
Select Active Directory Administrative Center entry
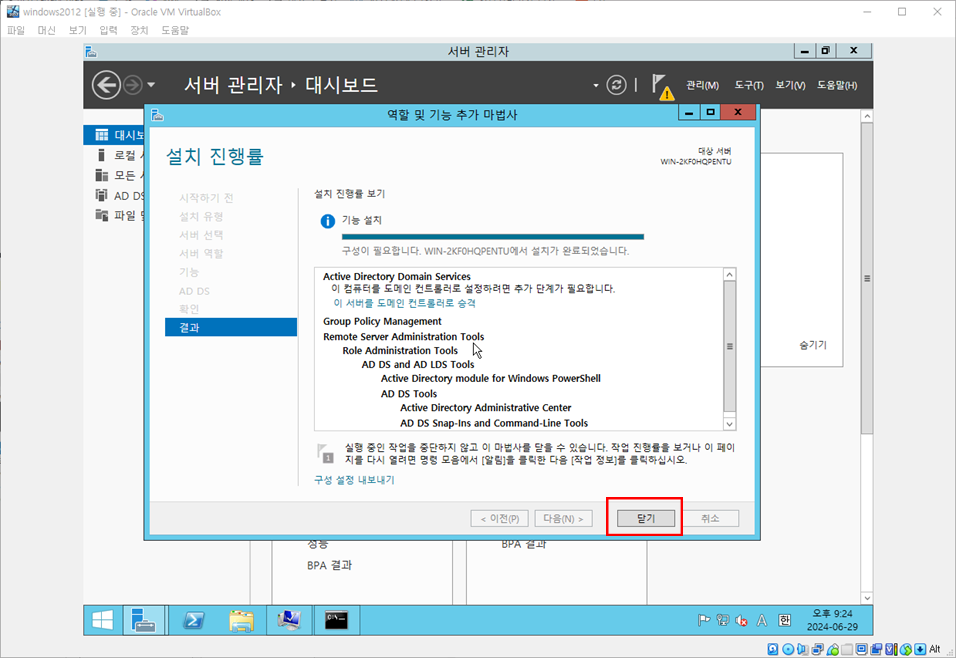pyautogui.click(x=486, y=408)
